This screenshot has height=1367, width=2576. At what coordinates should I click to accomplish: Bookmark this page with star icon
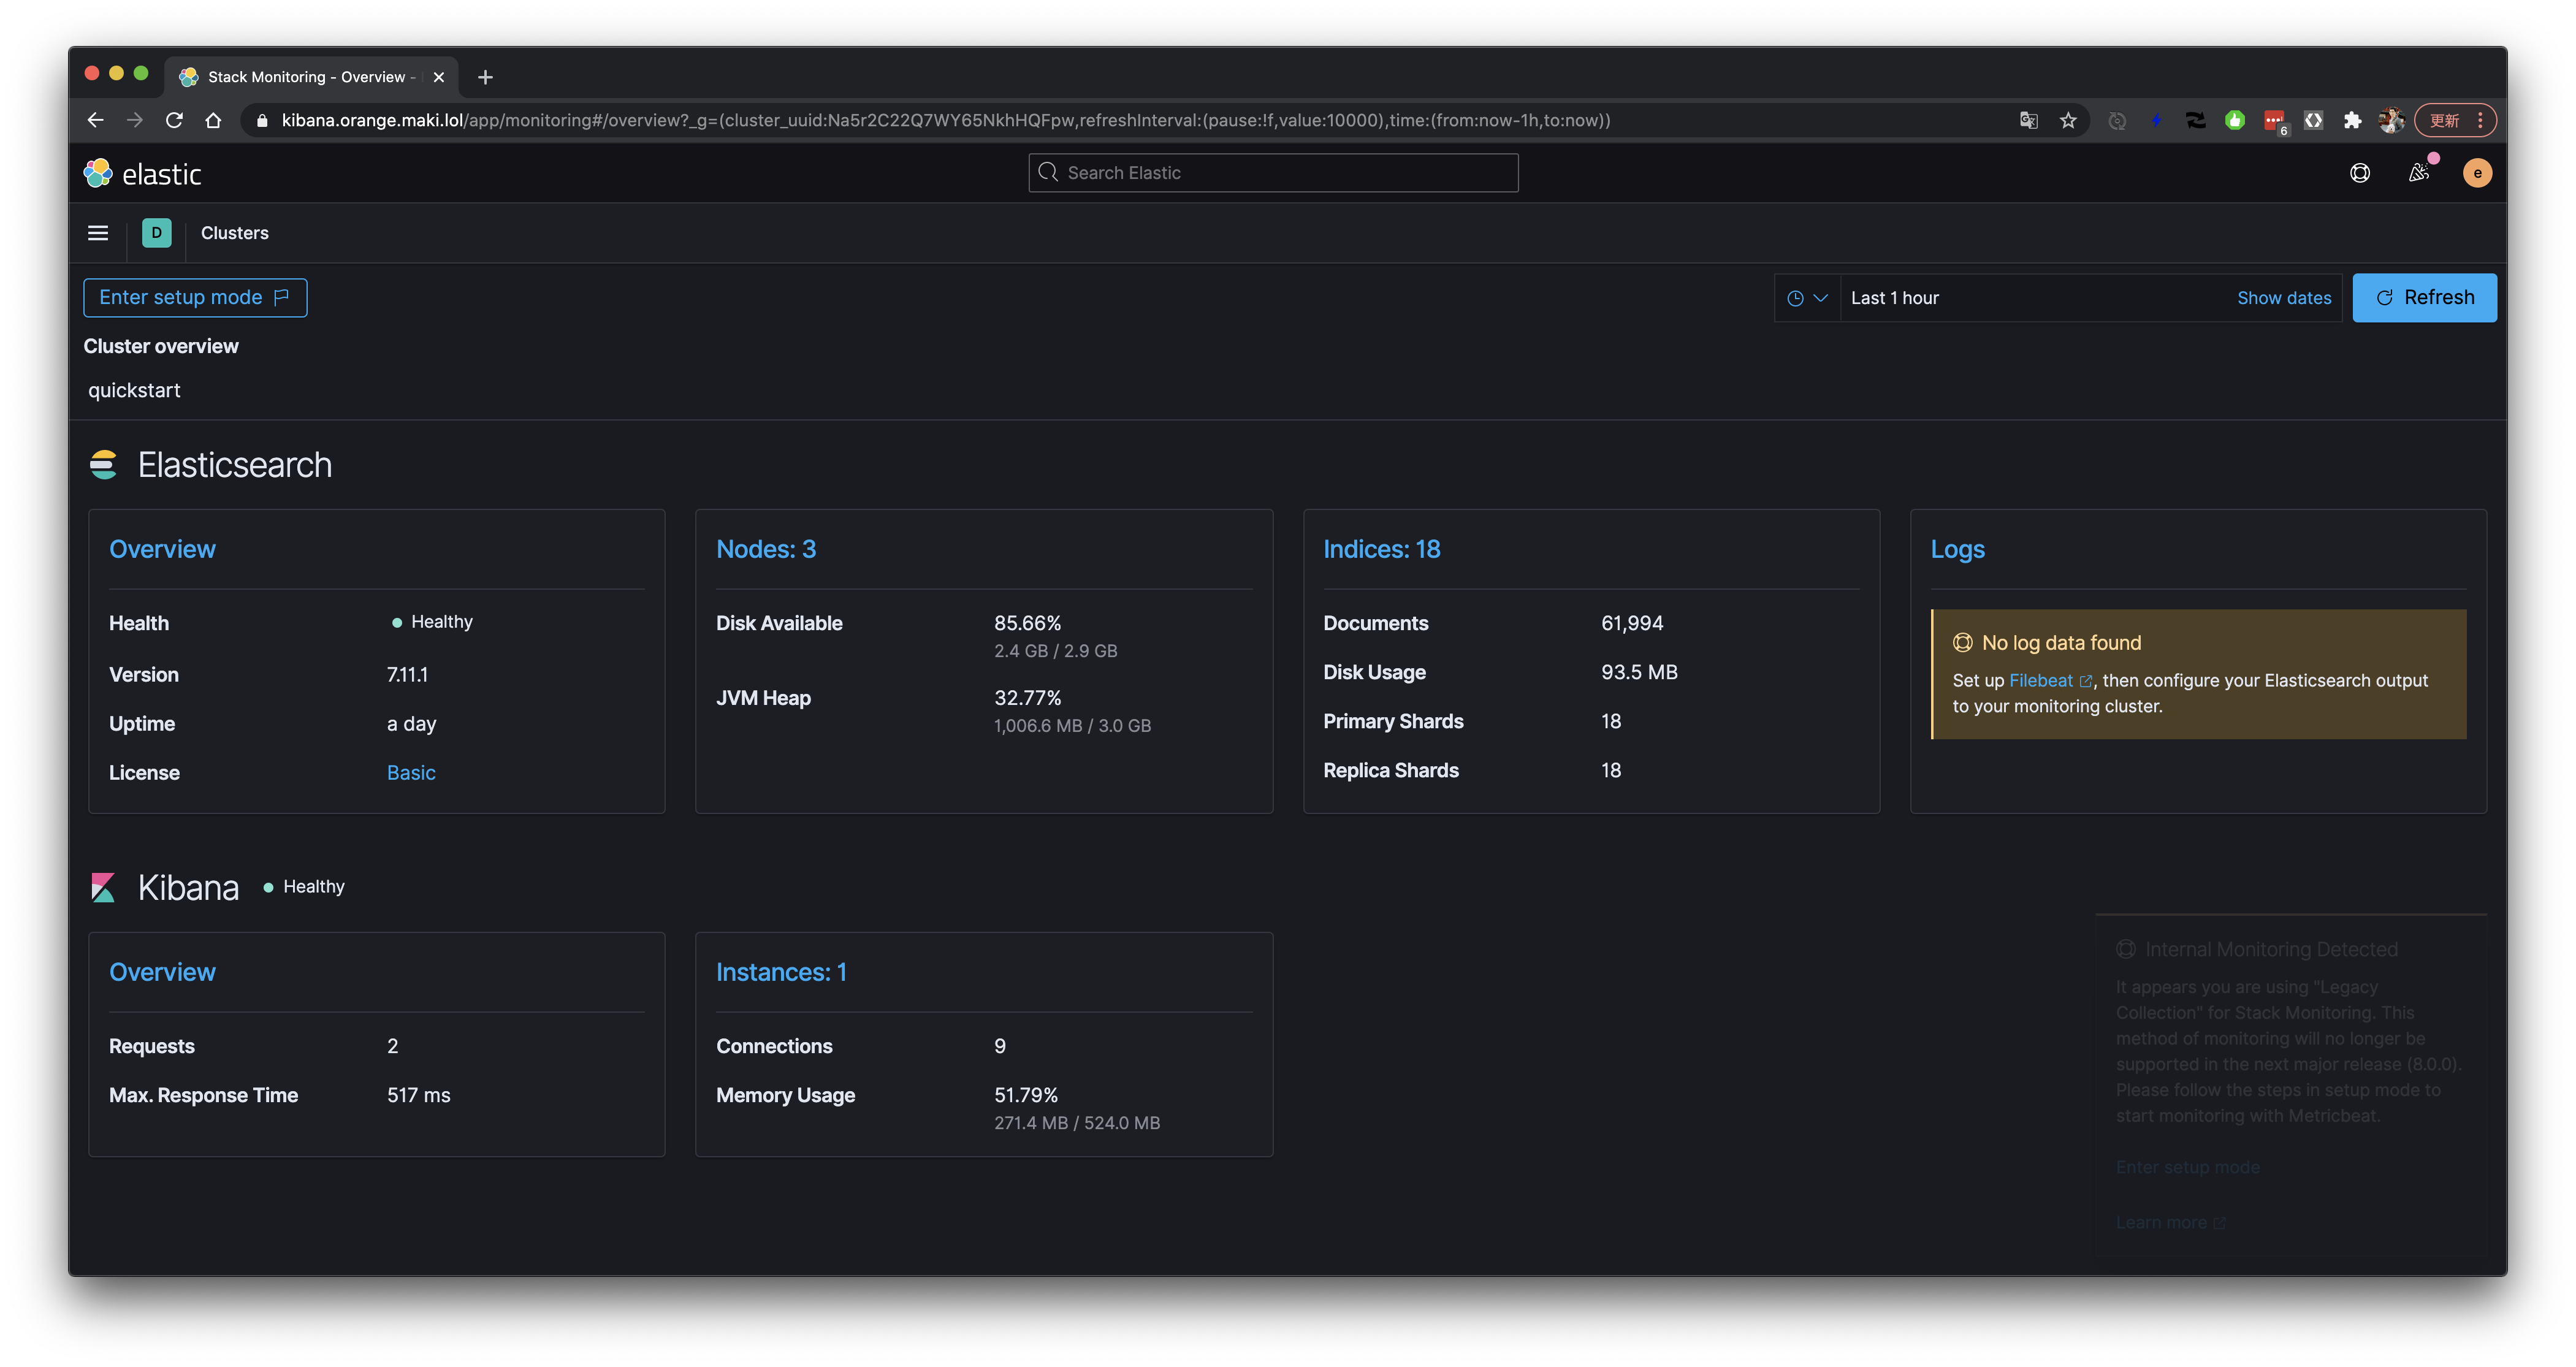[2068, 120]
